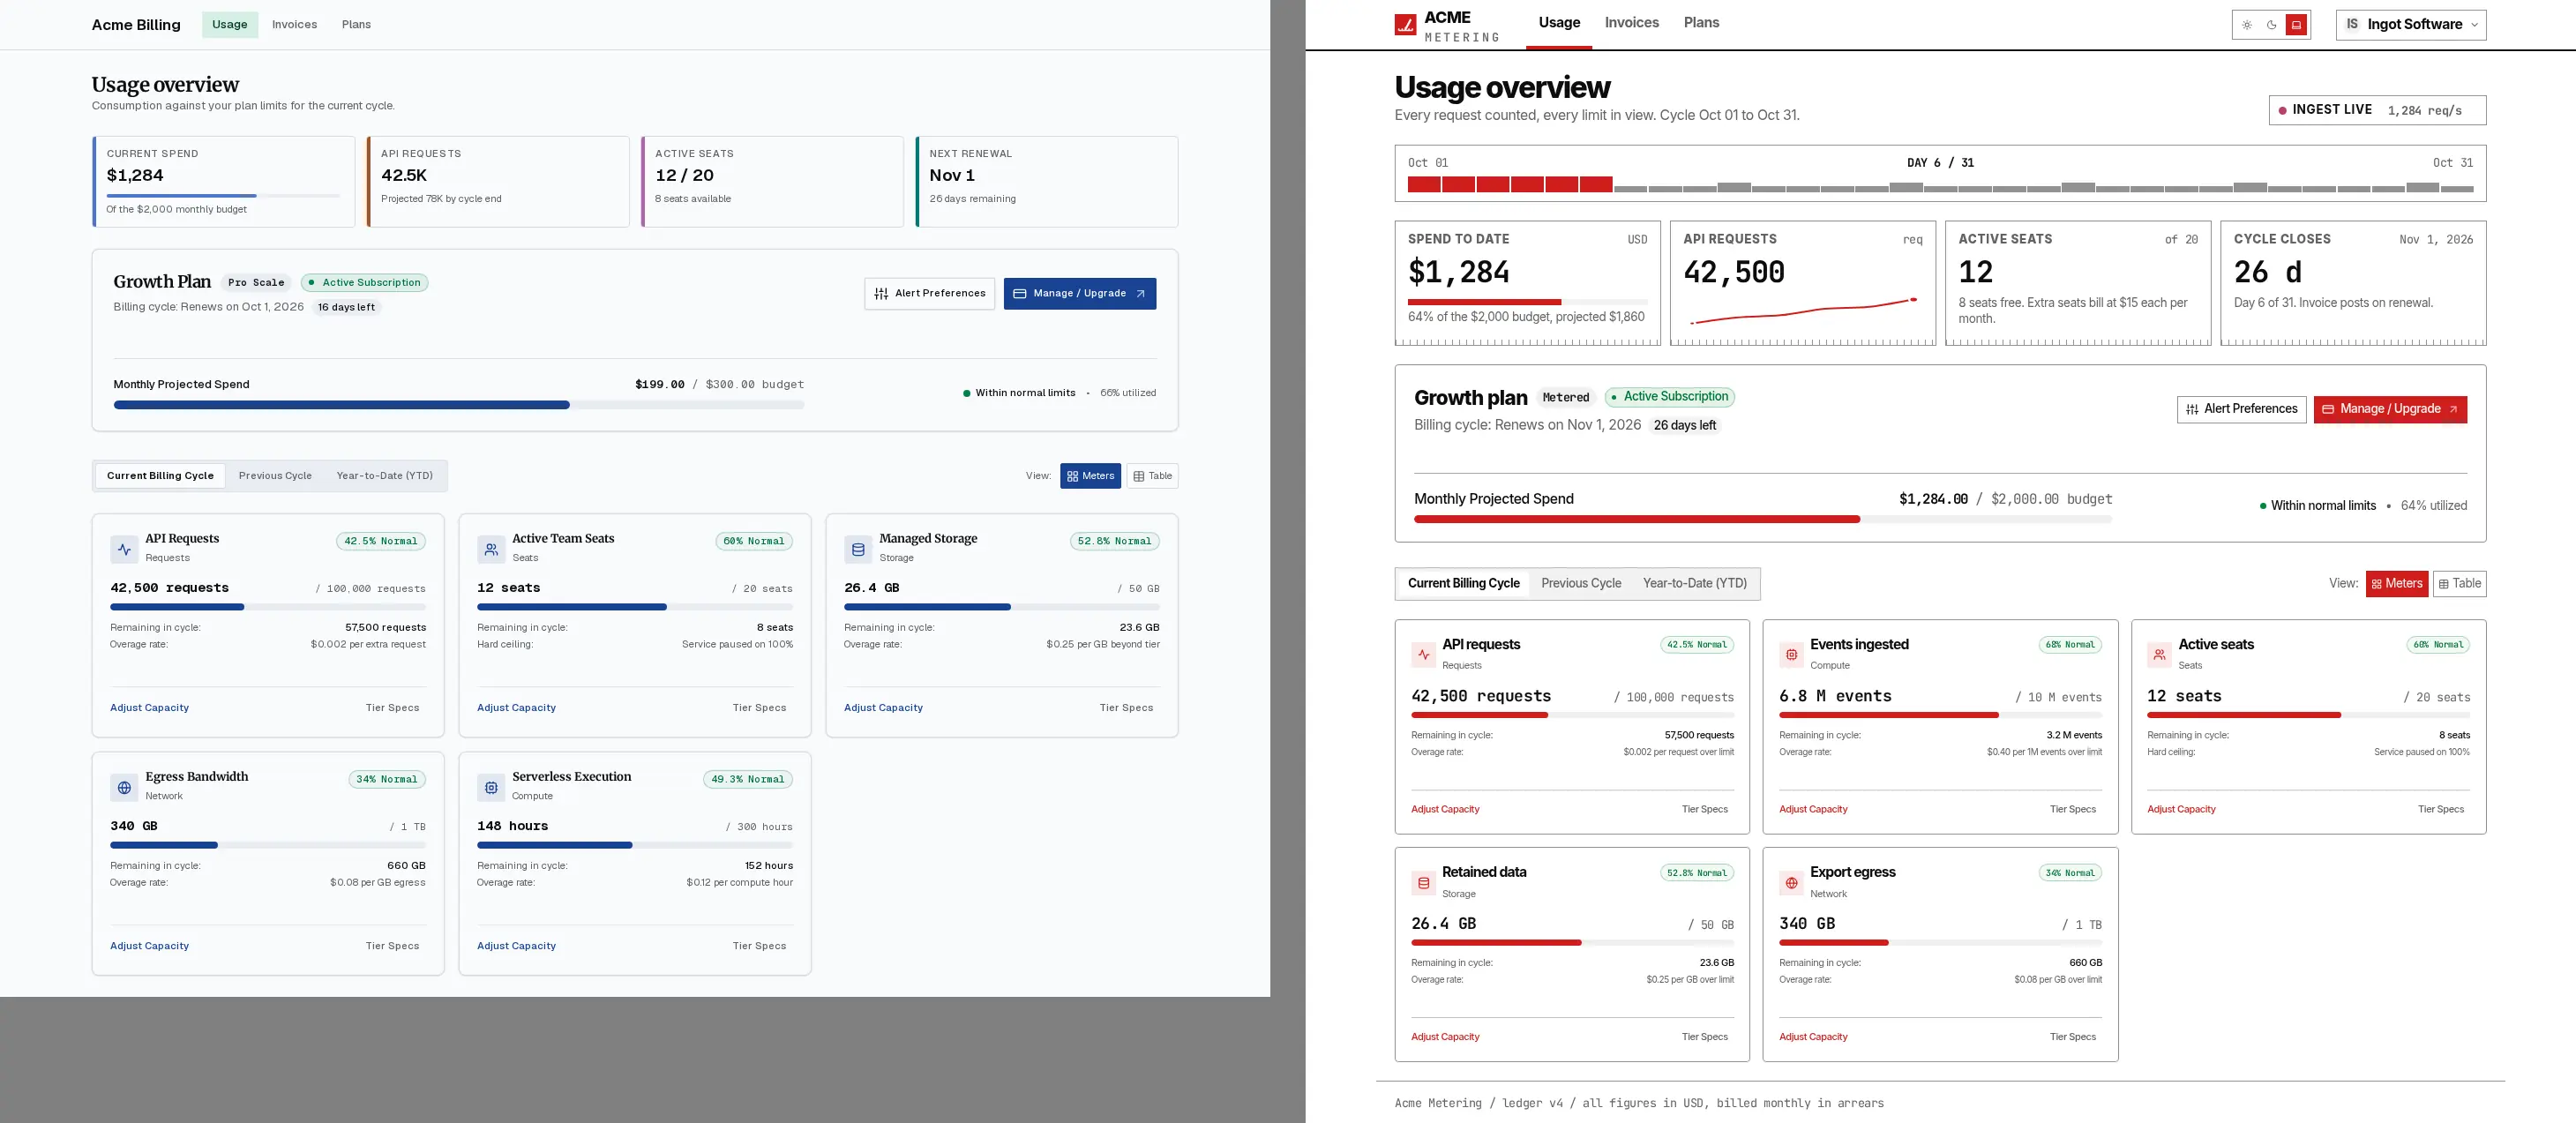Click the API Requests pulse icon in Acme Billing

[124, 549]
